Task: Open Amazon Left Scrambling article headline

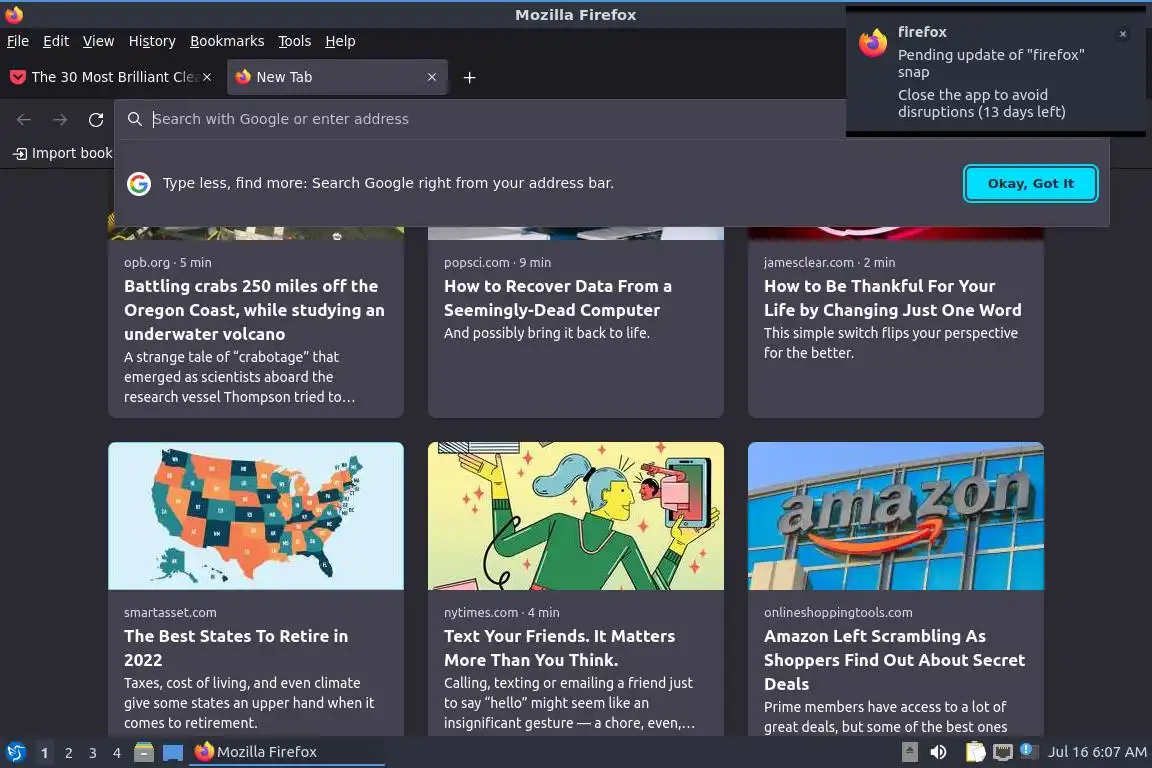Action: tap(894, 660)
